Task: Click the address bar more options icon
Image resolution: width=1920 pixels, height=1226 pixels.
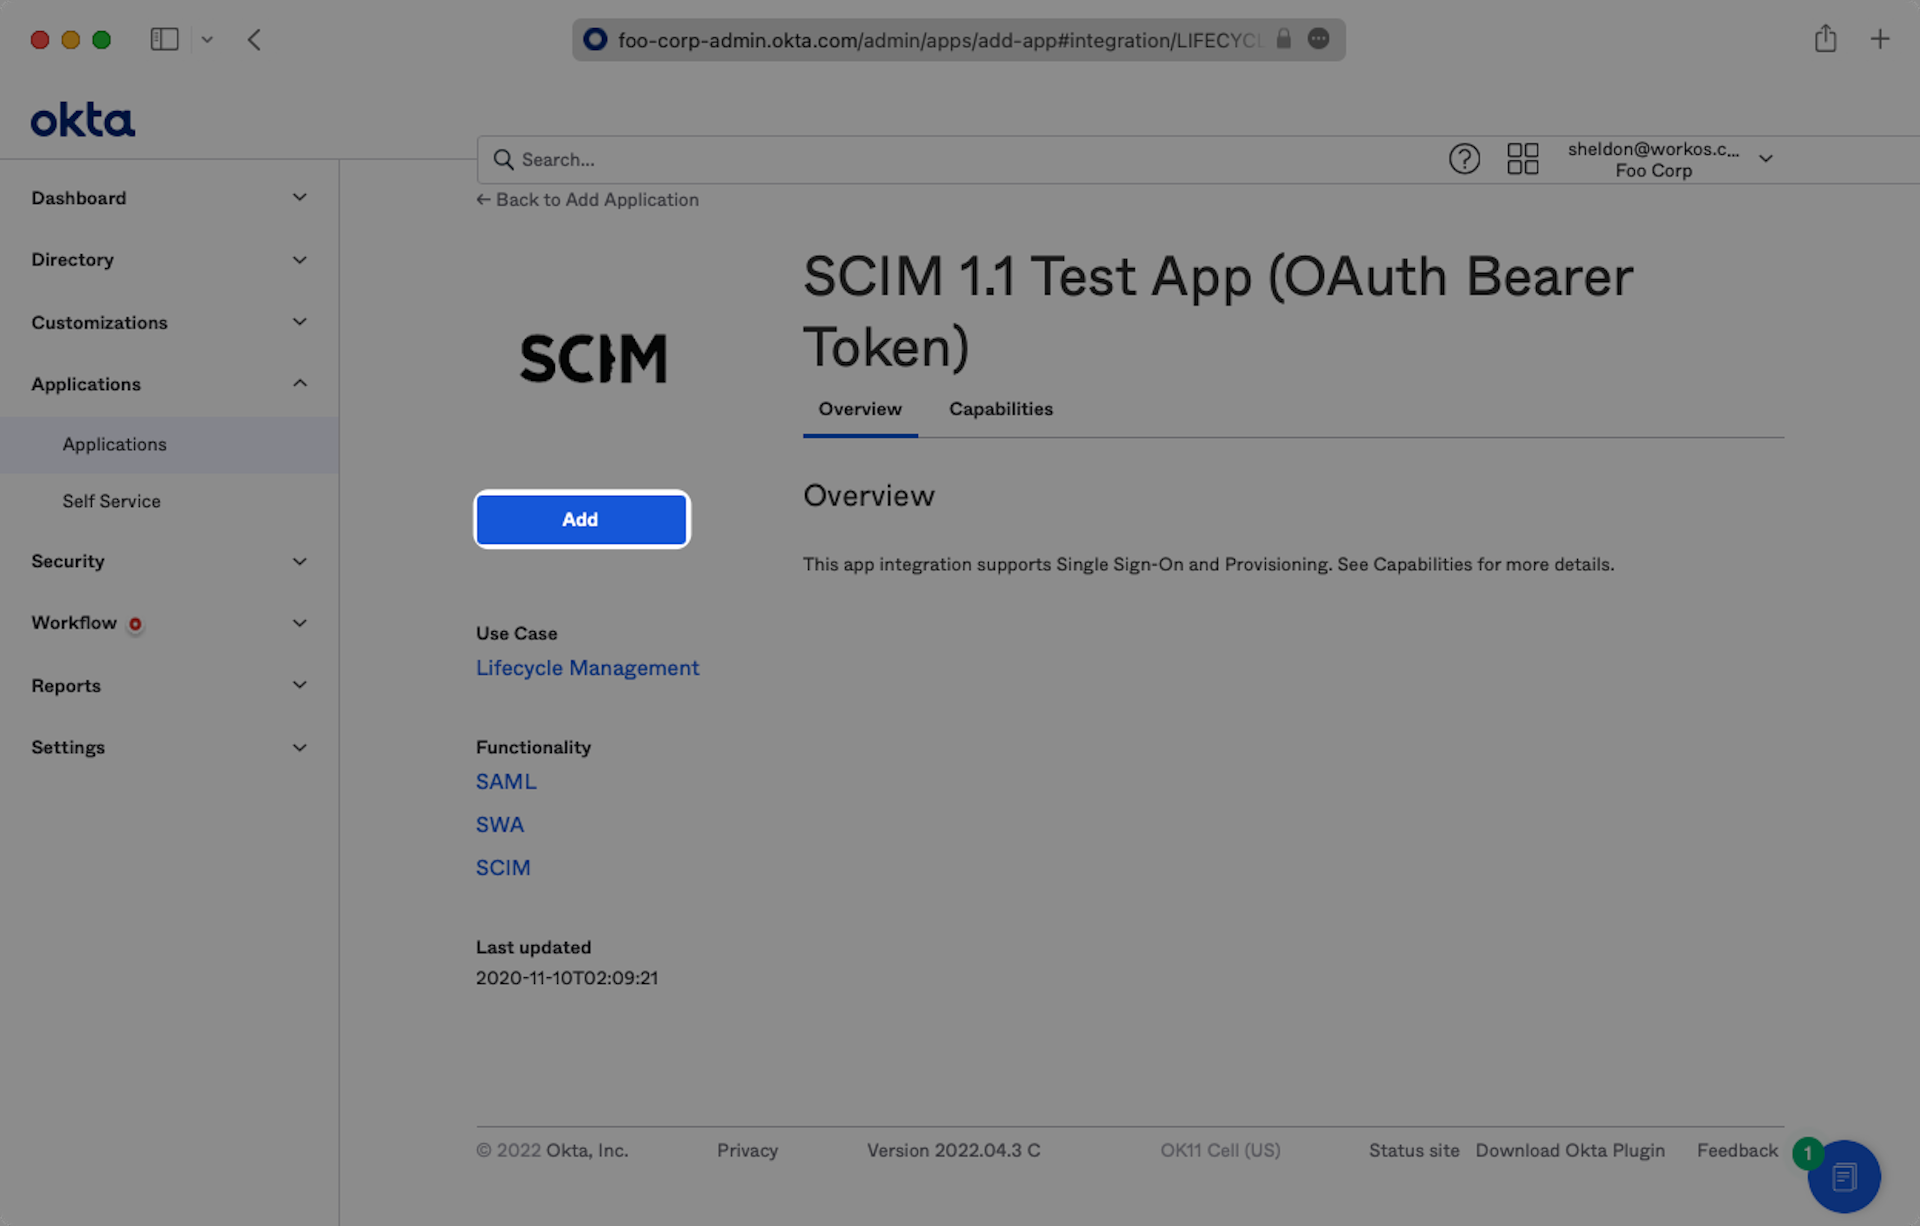Action: click(1319, 39)
